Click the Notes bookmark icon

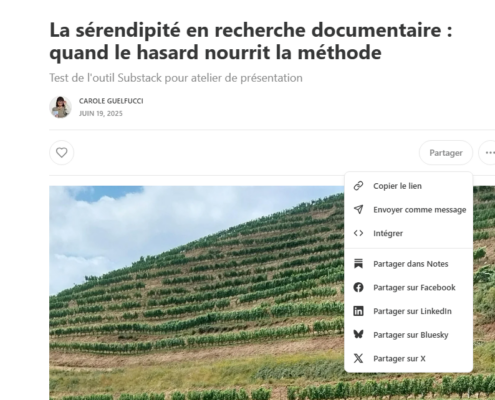[x=358, y=264]
